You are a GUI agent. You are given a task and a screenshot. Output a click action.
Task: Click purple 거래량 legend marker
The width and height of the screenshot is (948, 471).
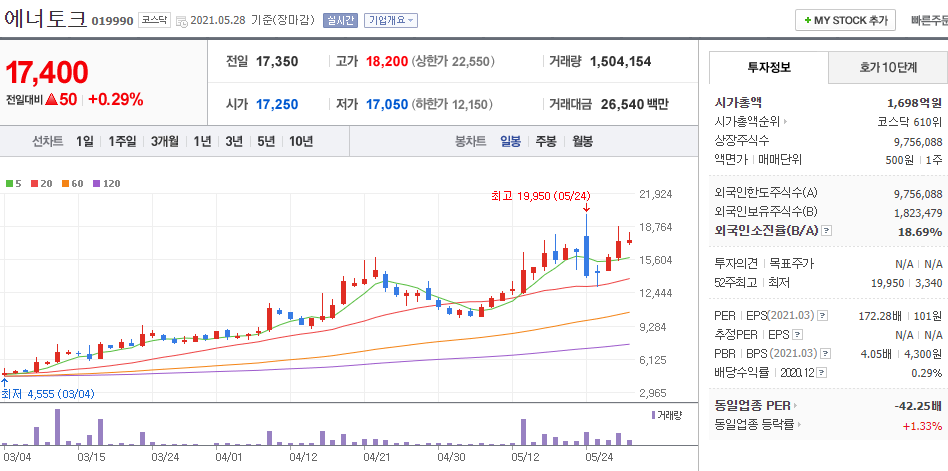[x=654, y=415]
